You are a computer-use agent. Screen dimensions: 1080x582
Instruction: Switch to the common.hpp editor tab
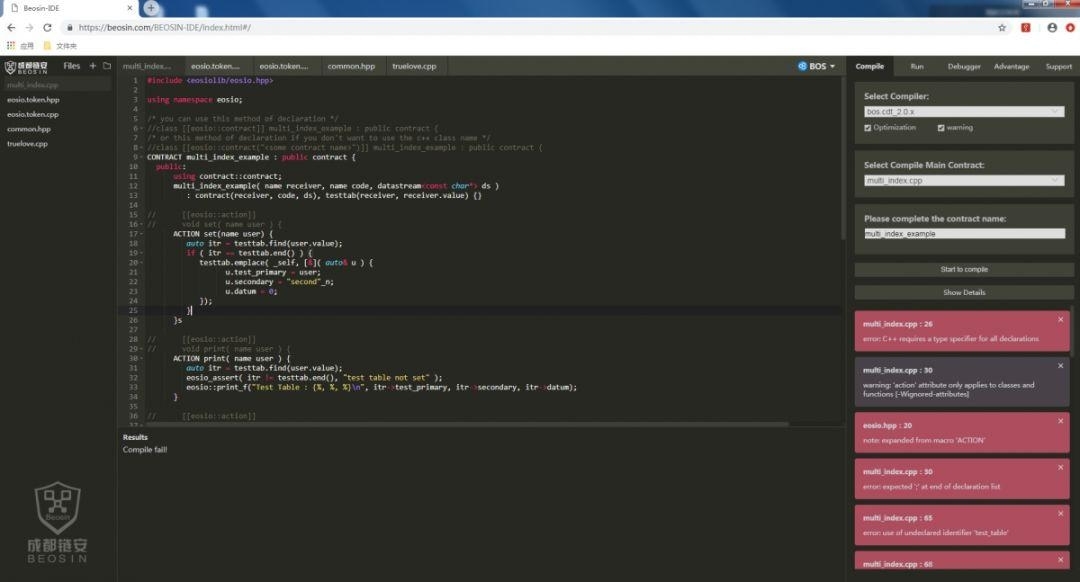(351, 66)
